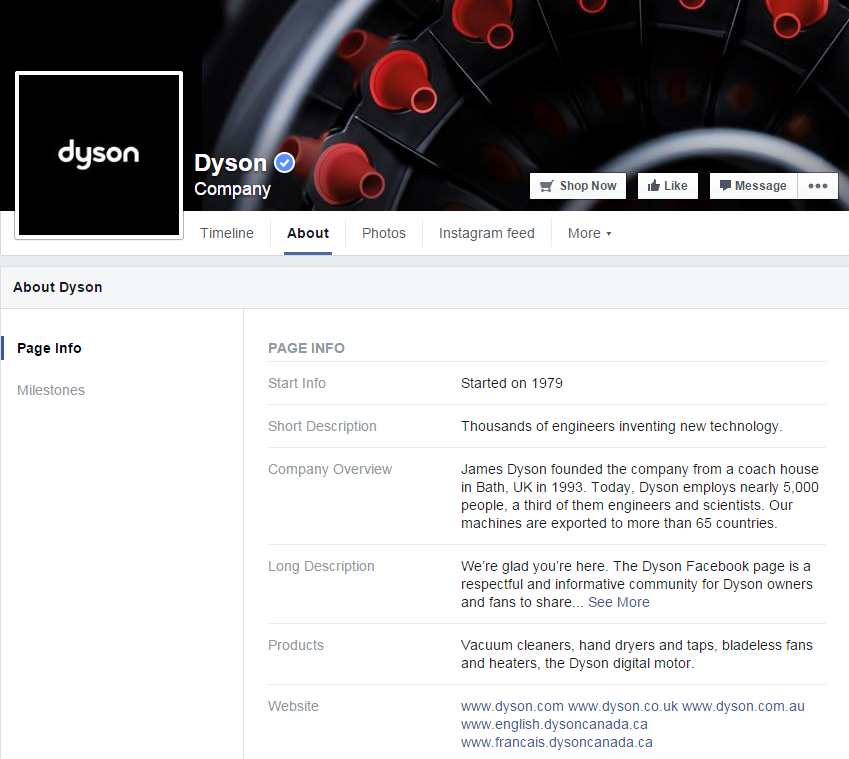This screenshot has height=759, width=849.
Task: Click the 'PAGE INFO' section heading
Action: tap(306, 348)
